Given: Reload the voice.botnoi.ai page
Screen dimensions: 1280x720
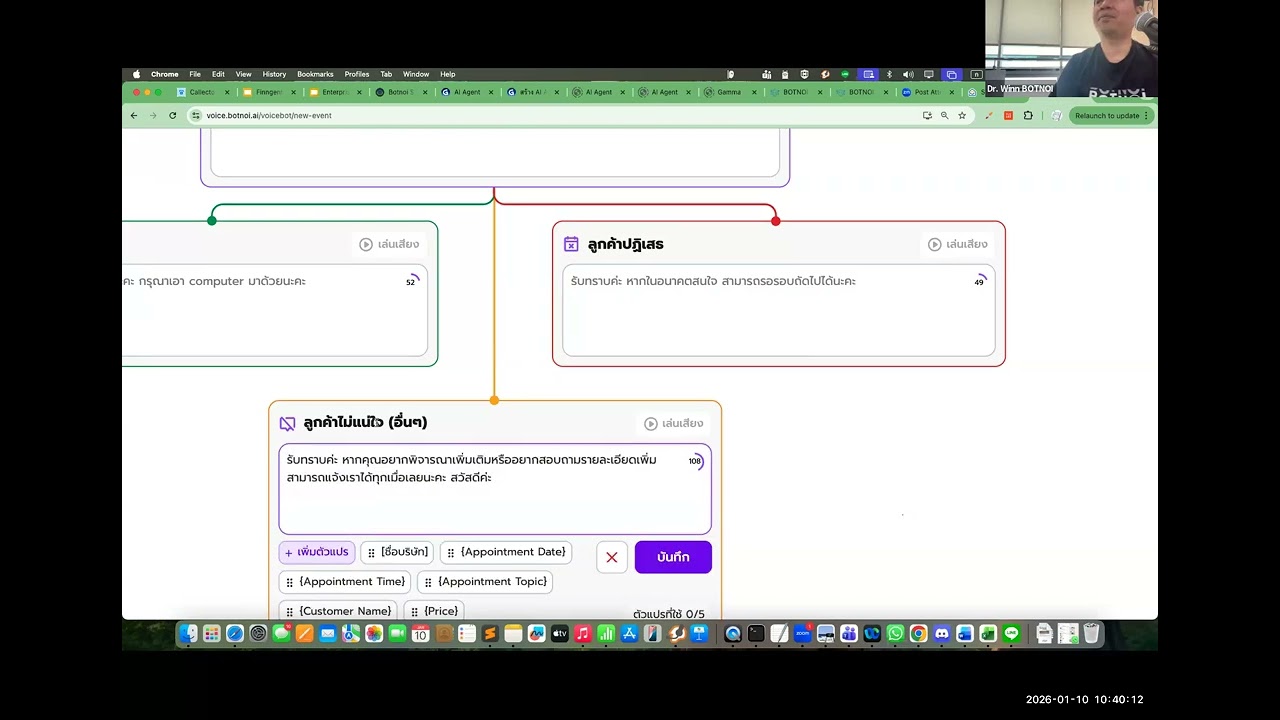Looking at the screenshot, I should click(x=172, y=115).
